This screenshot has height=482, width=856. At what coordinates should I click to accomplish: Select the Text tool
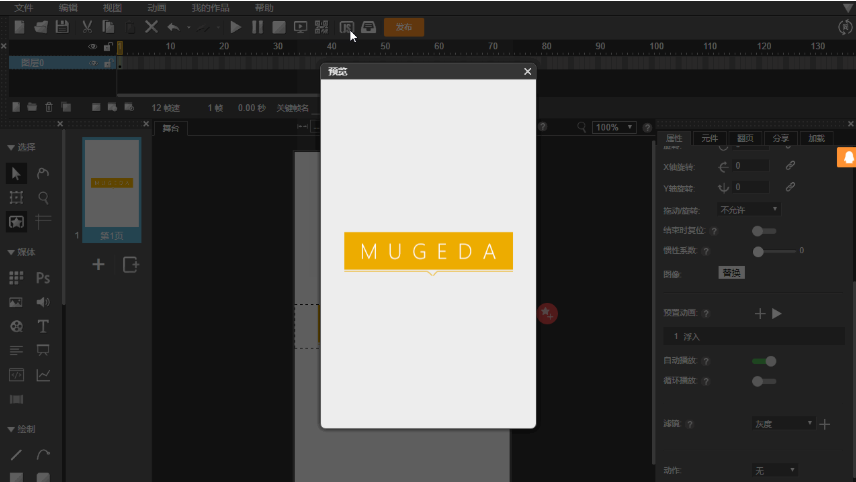43,326
